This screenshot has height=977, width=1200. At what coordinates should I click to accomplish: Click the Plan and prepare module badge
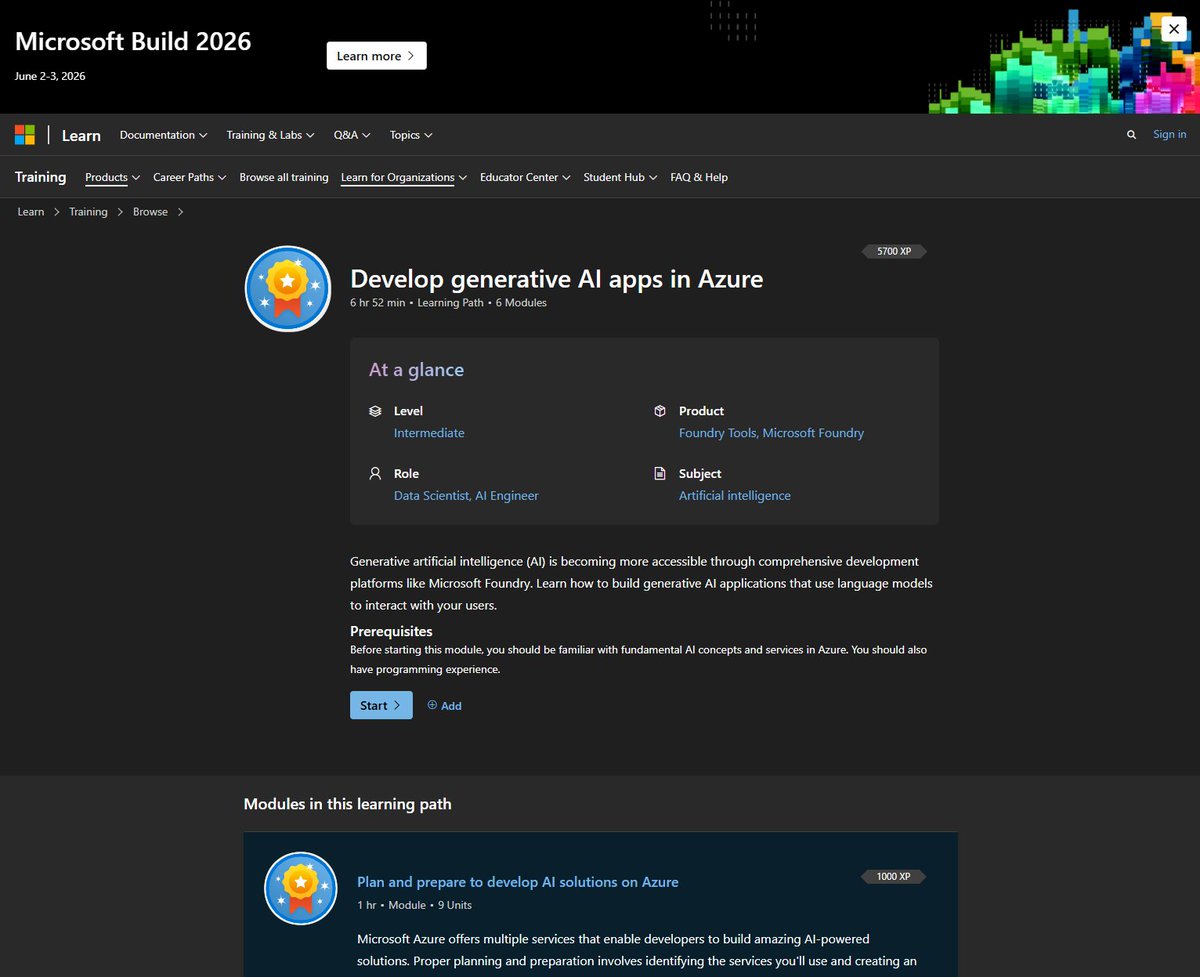pyautogui.click(x=301, y=889)
